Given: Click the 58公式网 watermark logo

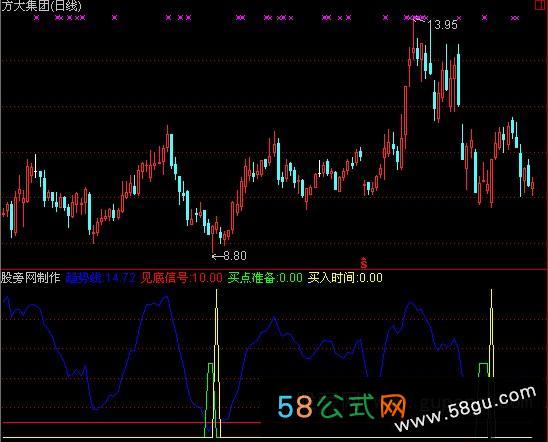Looking at the screenshot, I should point(341,406).
